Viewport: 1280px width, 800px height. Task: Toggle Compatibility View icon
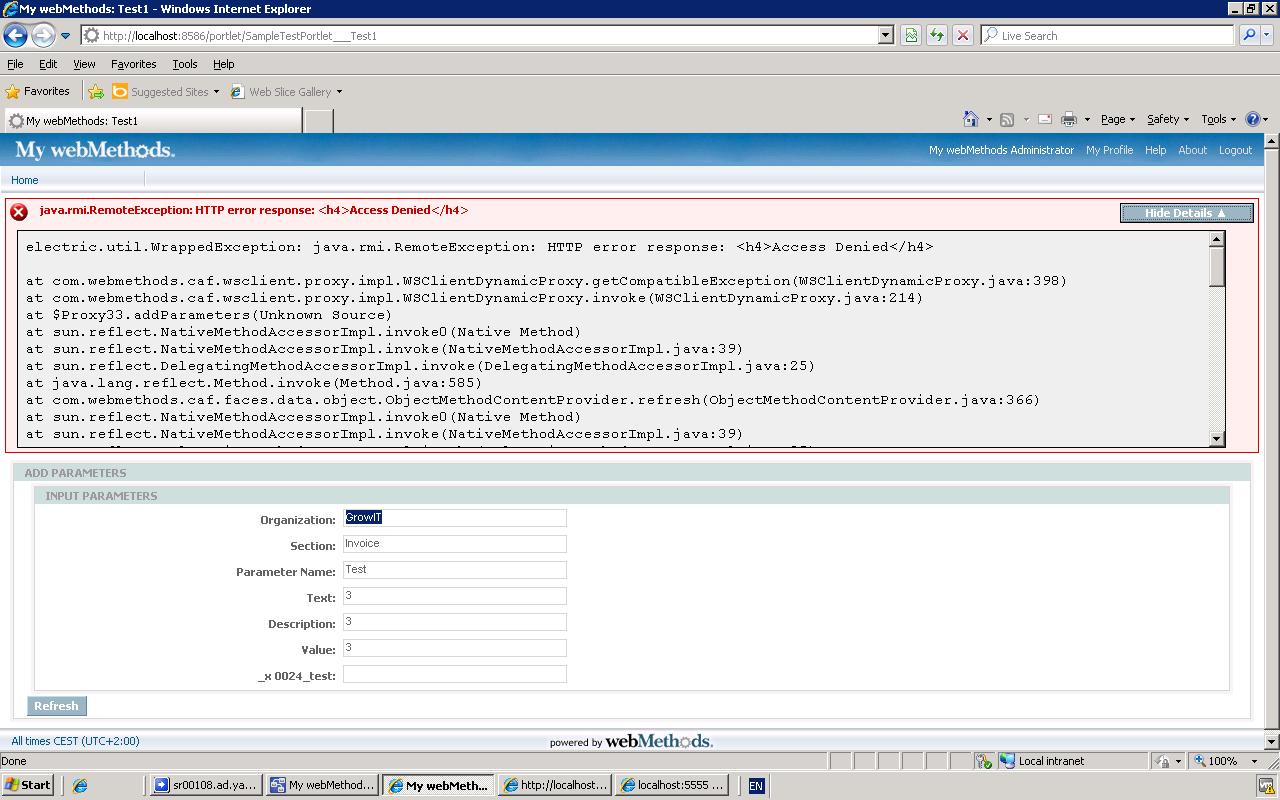pos(911,35)
